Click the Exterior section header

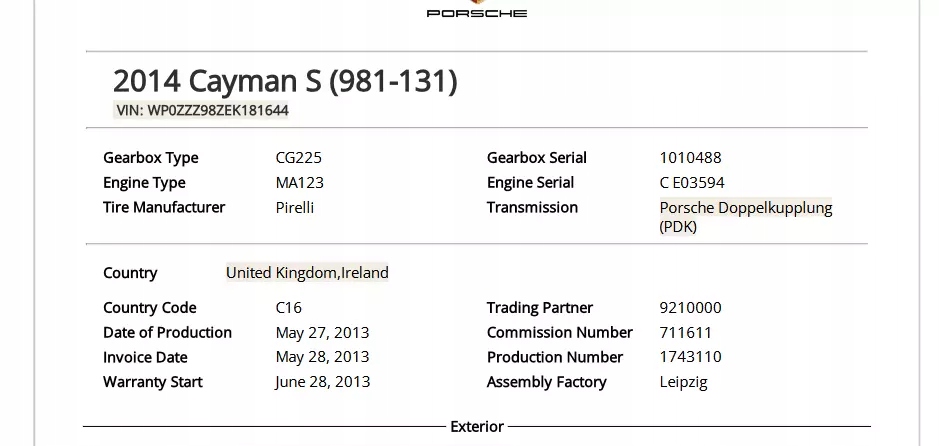(477, 427)
